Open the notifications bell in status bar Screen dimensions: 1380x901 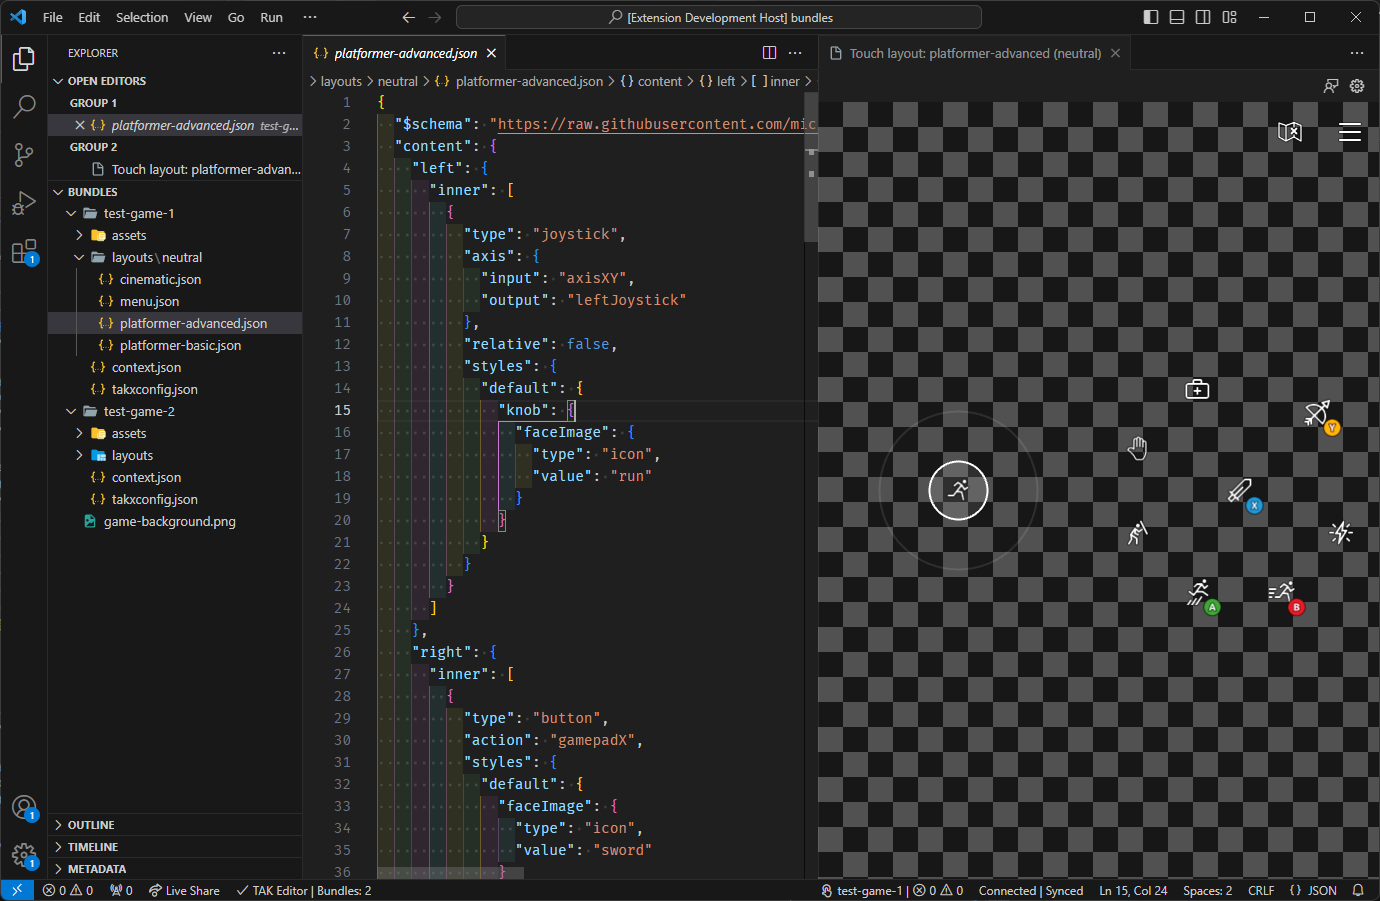tap(1358, 890)
